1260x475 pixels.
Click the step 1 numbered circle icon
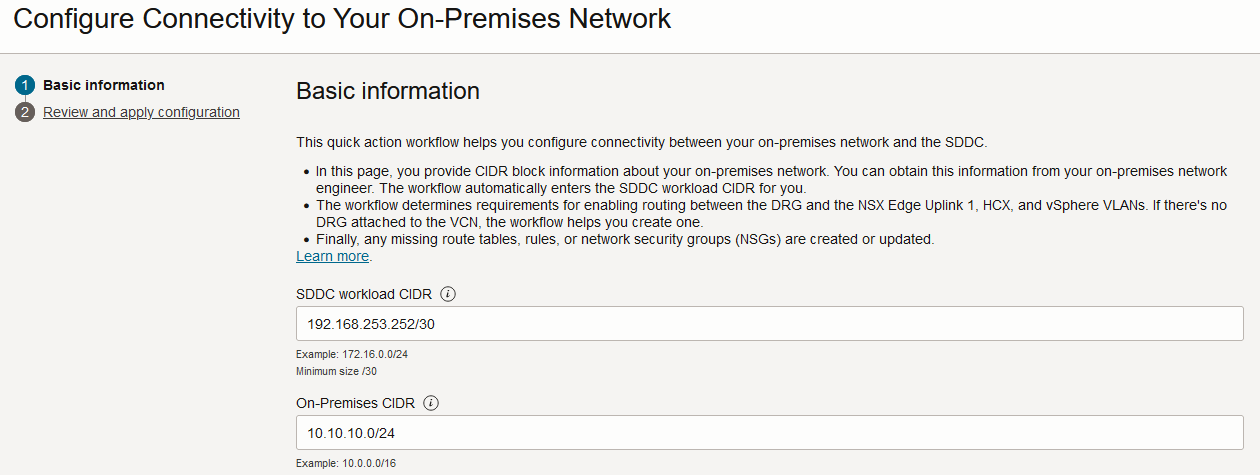tap(25, 86)
